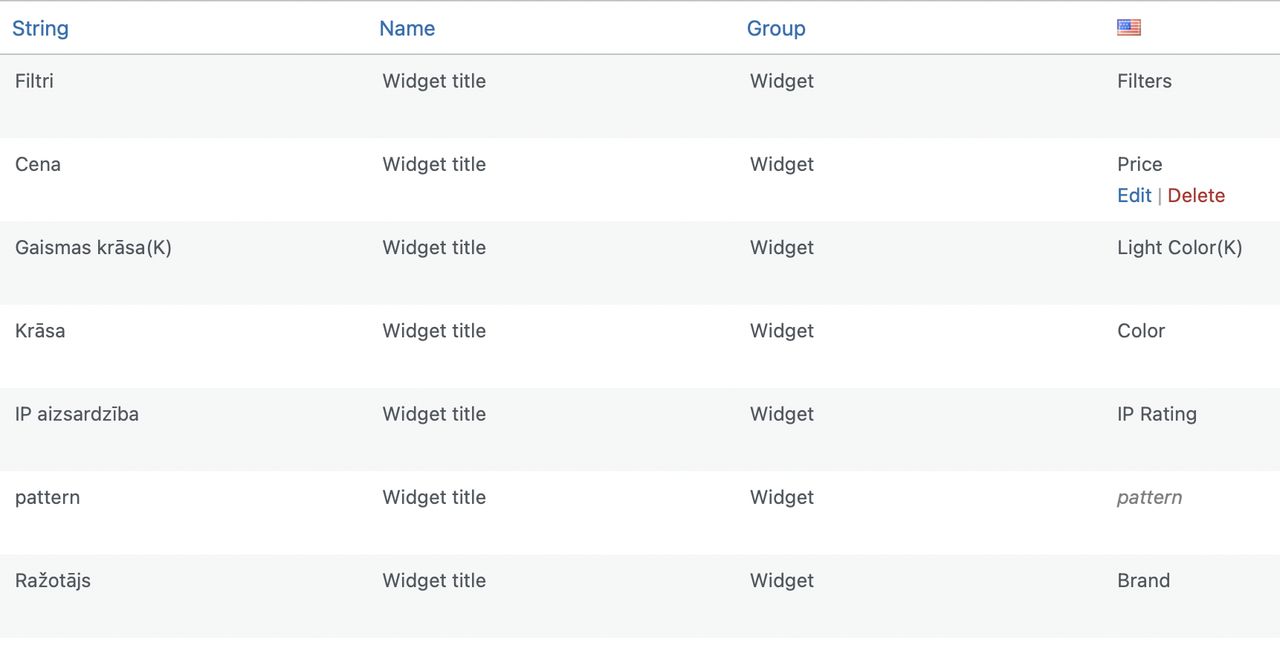Screen dimensions: 1280x651
Task: Sort table by String column header
Action: (40, 28)
